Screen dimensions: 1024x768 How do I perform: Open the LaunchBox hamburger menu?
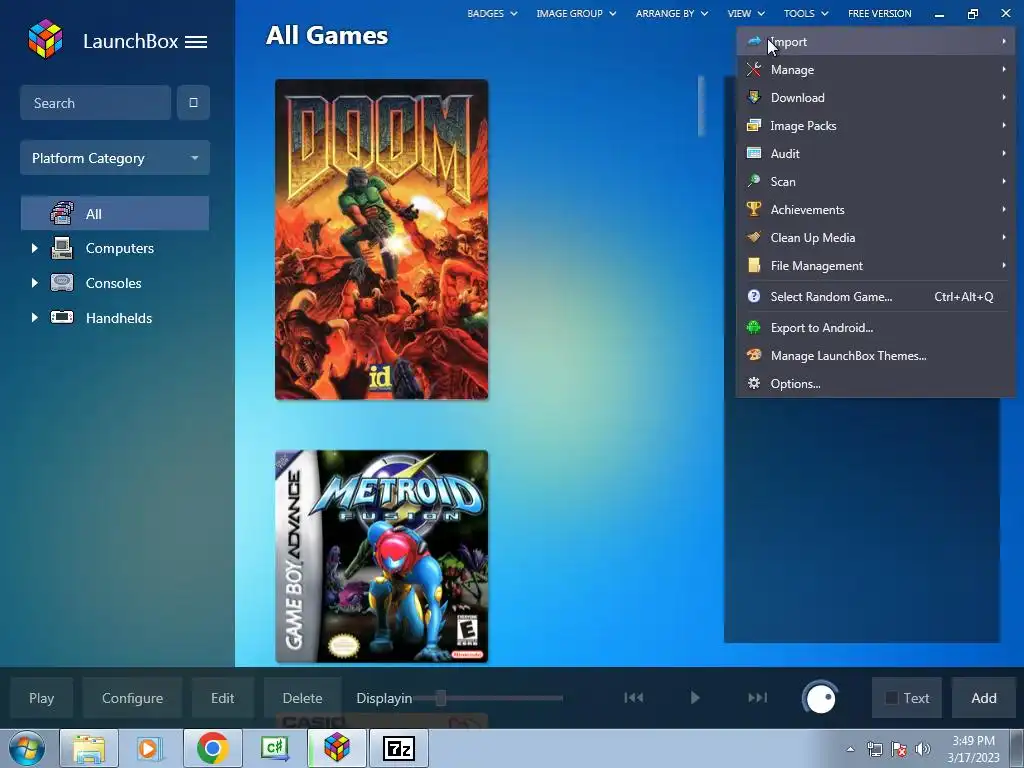[x=196, y=42]
